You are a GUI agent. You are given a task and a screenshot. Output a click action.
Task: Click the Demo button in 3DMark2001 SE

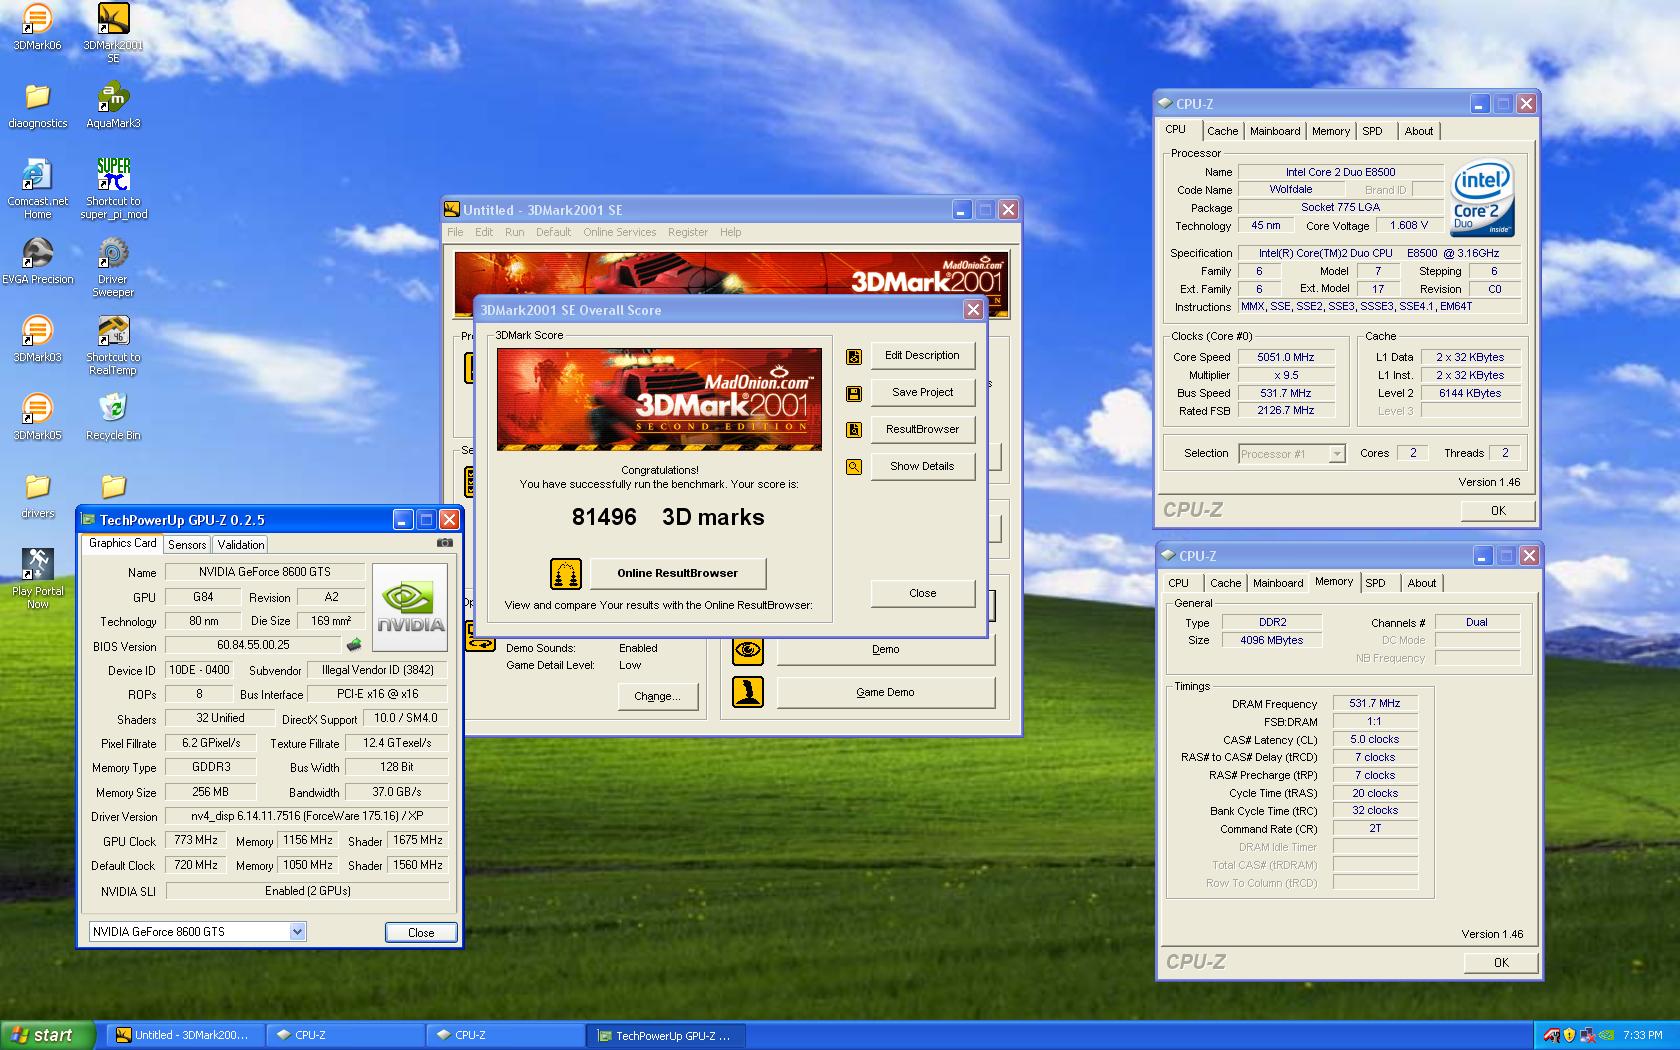click(x=885, y=649)
